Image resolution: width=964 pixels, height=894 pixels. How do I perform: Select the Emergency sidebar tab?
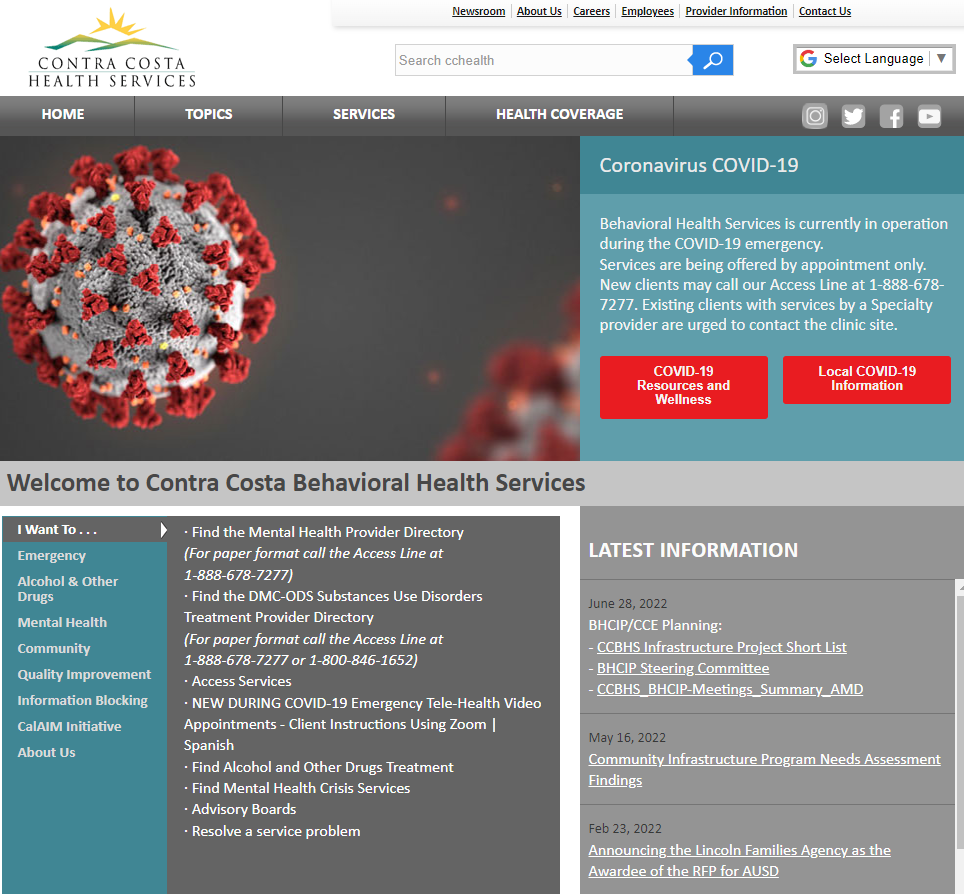tap(52, 555)
